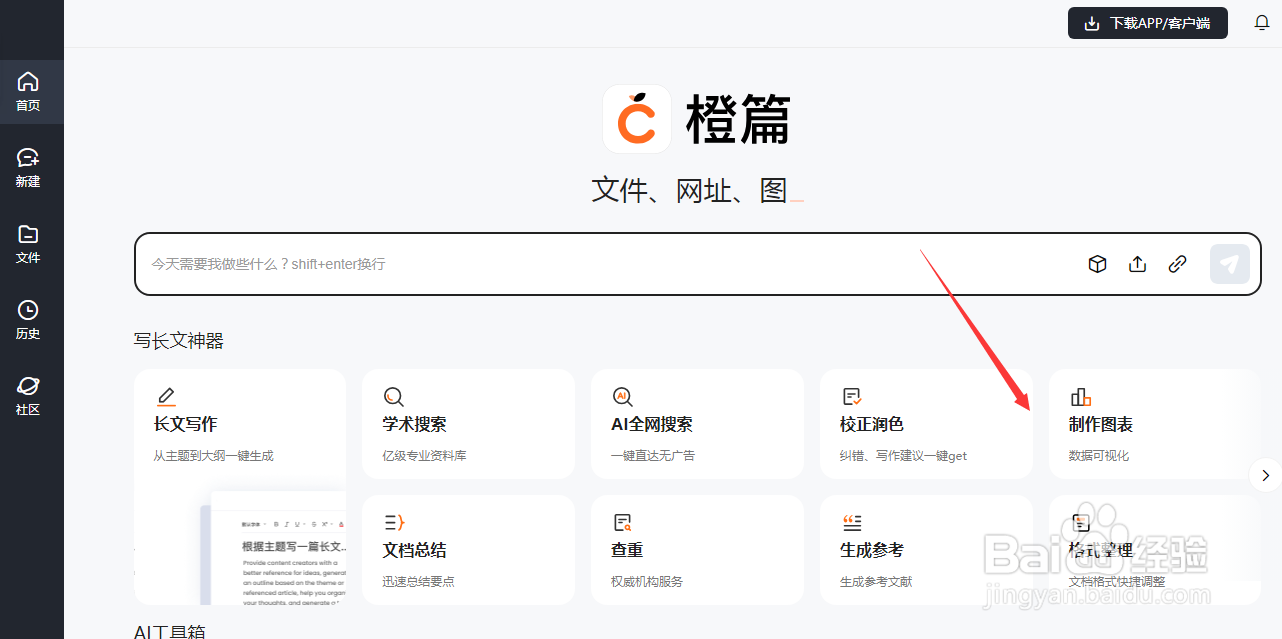Click the 生成参考文献 description
The width and height of the screenshot is (1282, 639).
click(x=876, y=581)
